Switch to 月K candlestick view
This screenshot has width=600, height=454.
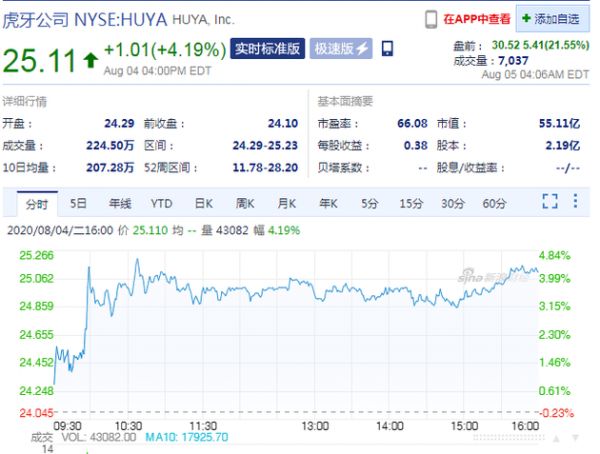pos(287,204)
